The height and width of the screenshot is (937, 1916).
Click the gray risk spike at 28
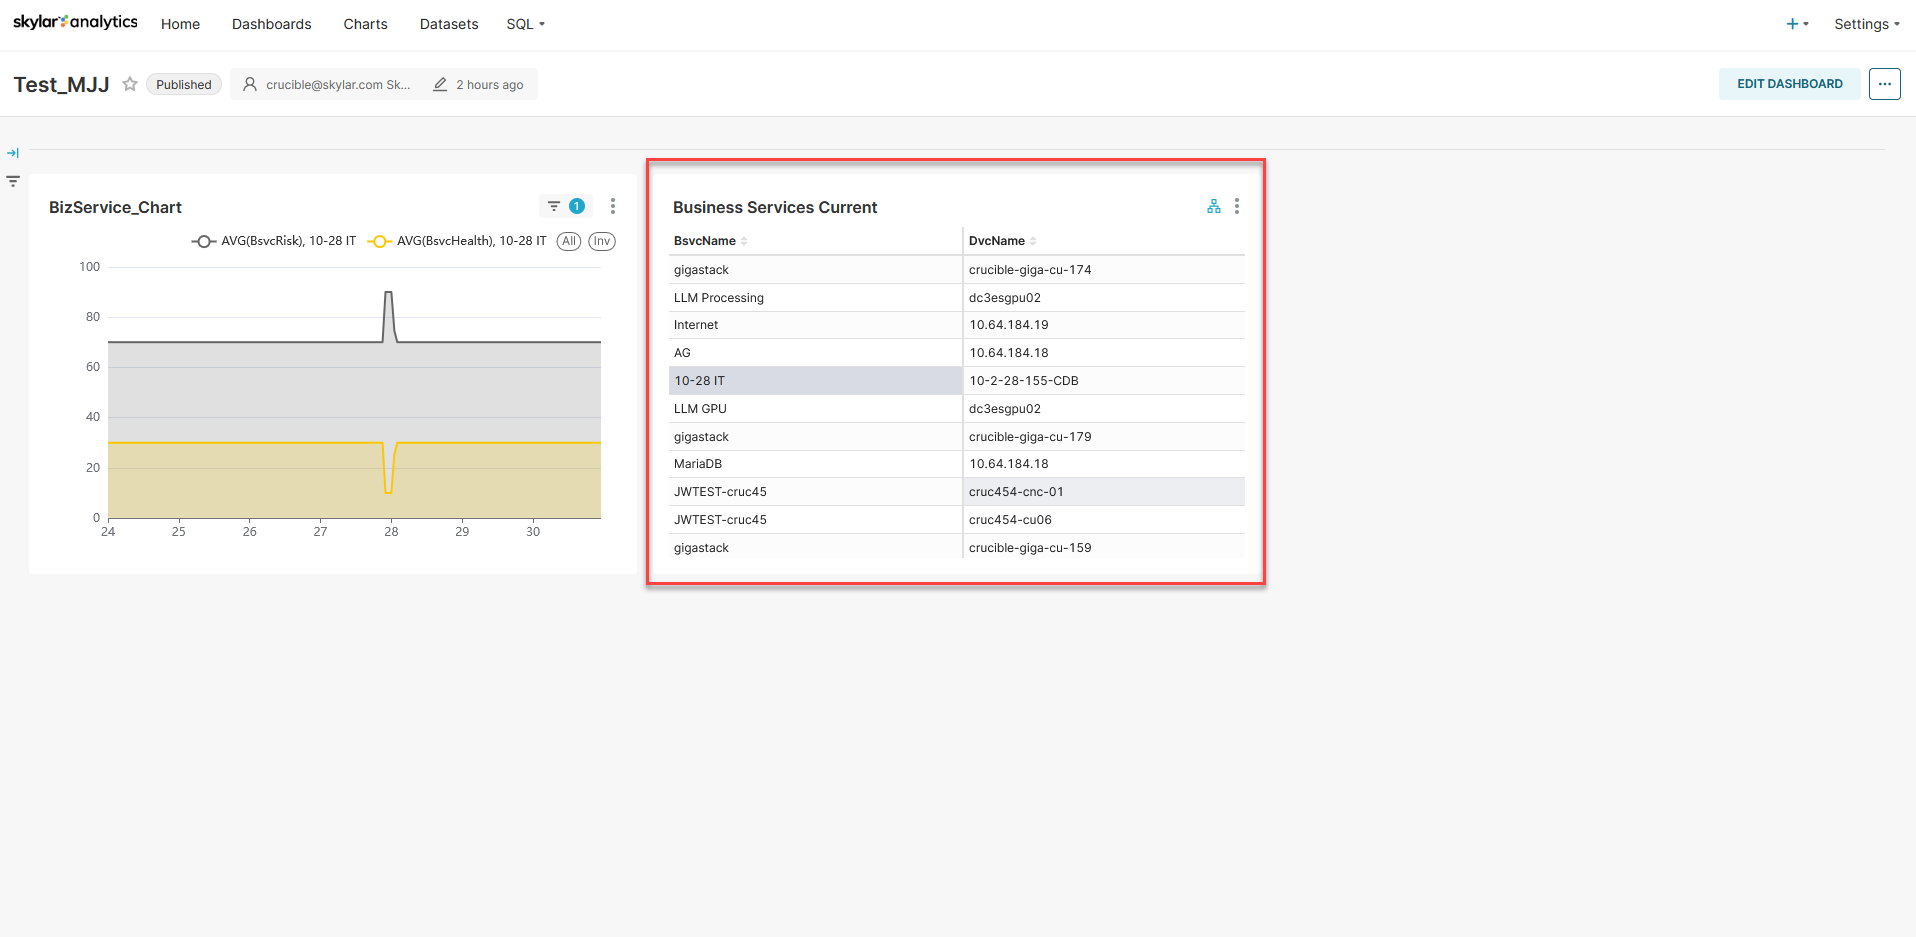pos(389,294)
